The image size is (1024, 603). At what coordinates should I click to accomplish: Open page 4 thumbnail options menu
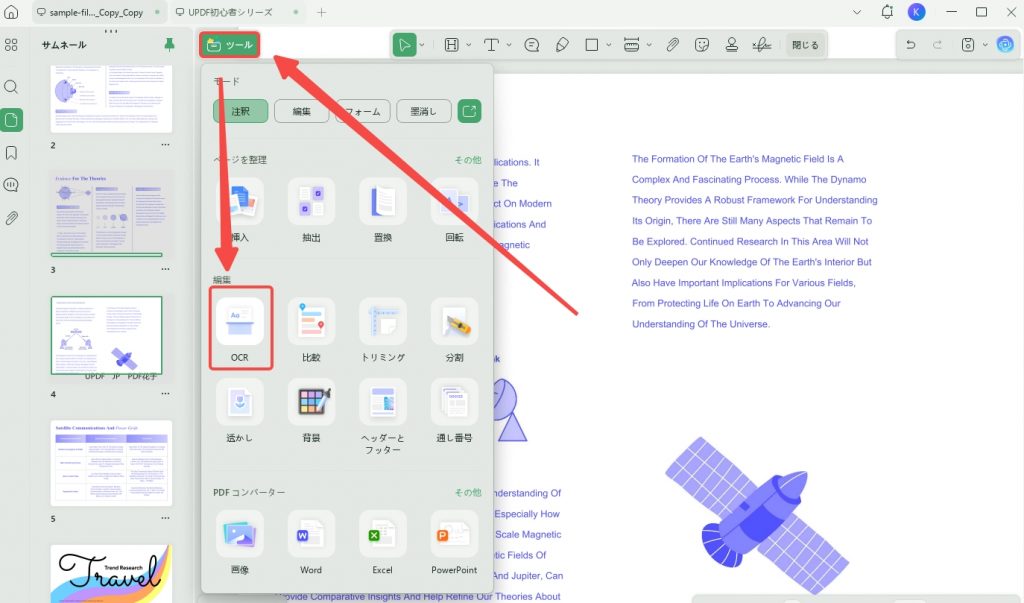pyautogui.click(x=165, y=394)
